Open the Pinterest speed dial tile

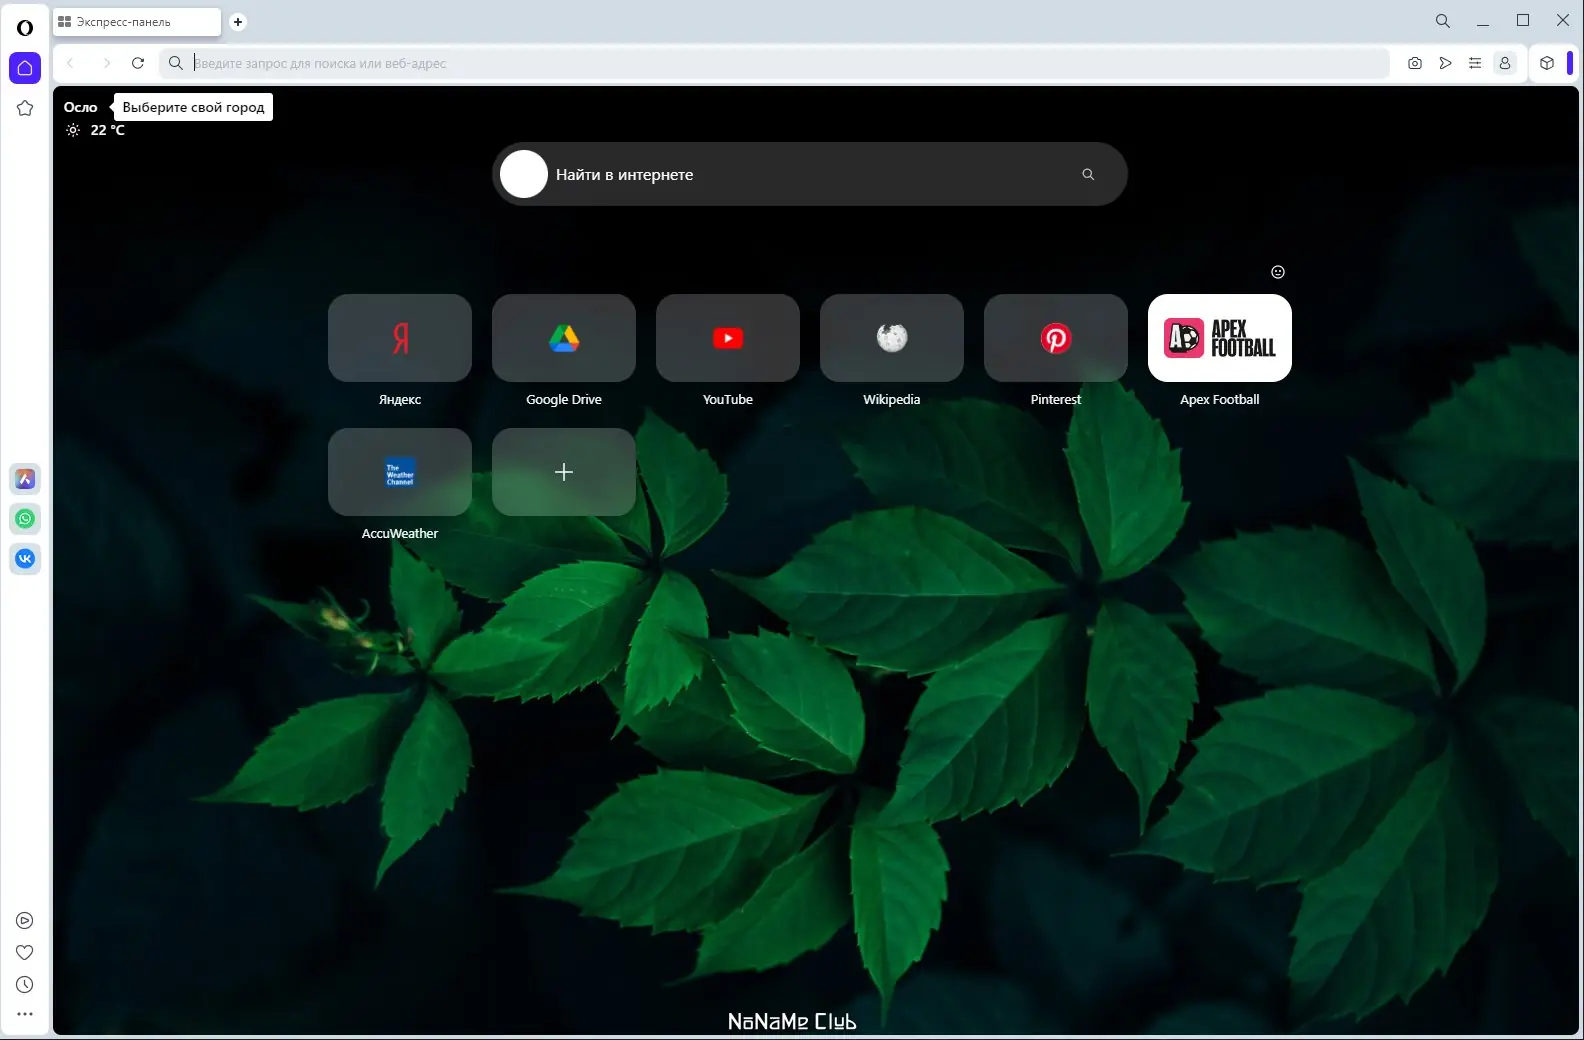point(1056,338)
